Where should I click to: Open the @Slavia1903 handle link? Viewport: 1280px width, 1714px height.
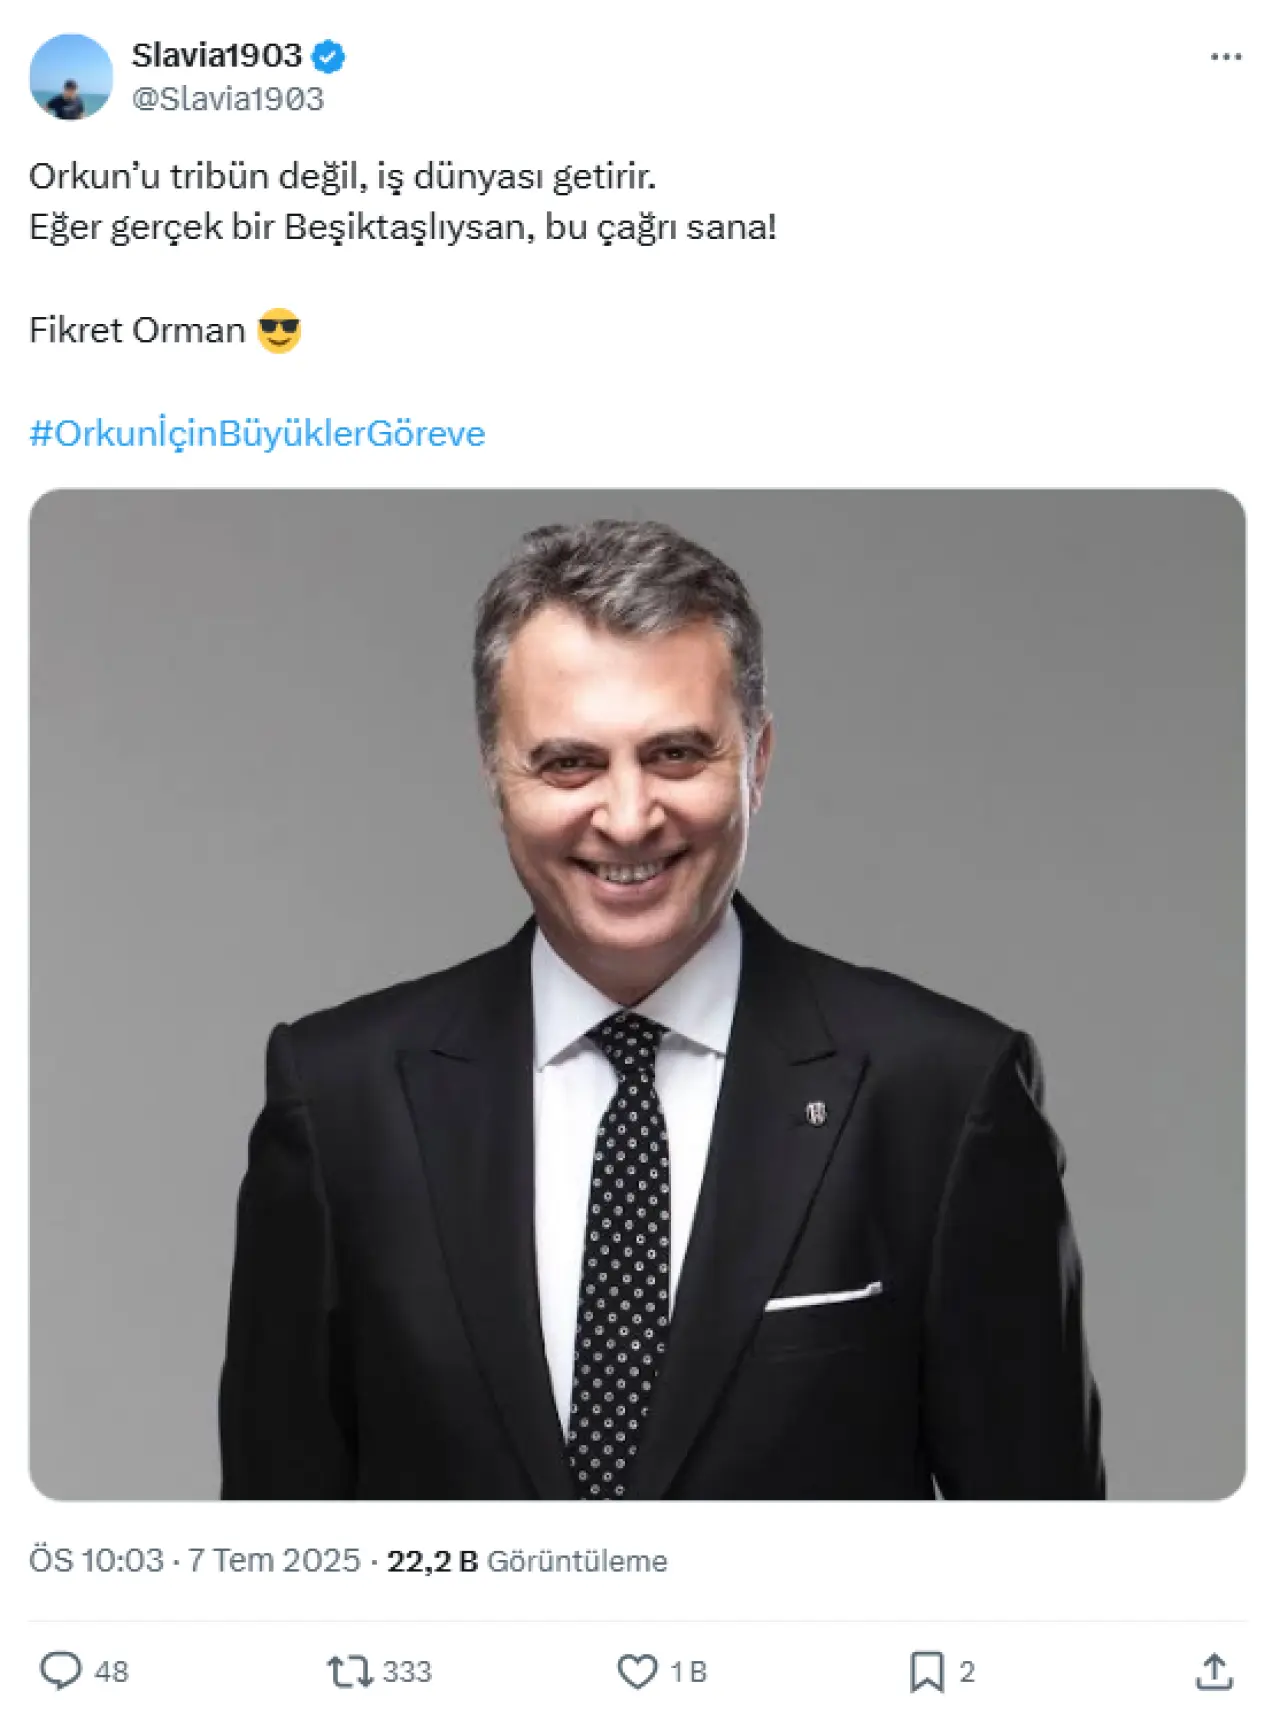coord(228,99)
